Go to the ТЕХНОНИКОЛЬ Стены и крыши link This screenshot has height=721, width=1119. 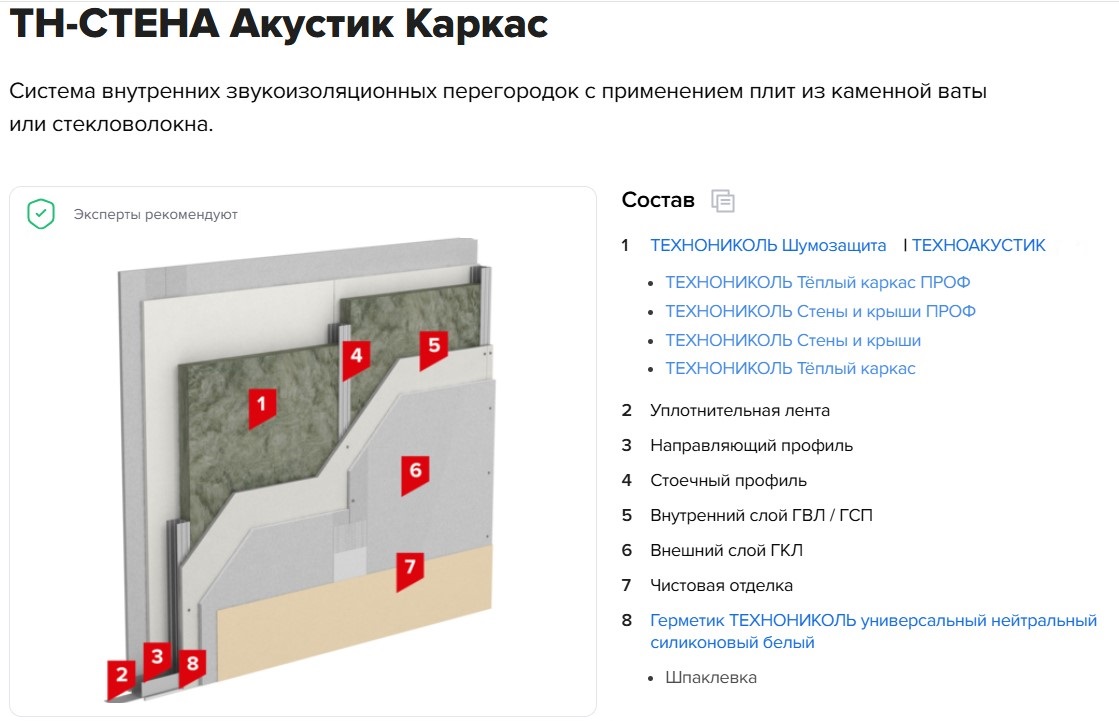(x=793, y=340)
